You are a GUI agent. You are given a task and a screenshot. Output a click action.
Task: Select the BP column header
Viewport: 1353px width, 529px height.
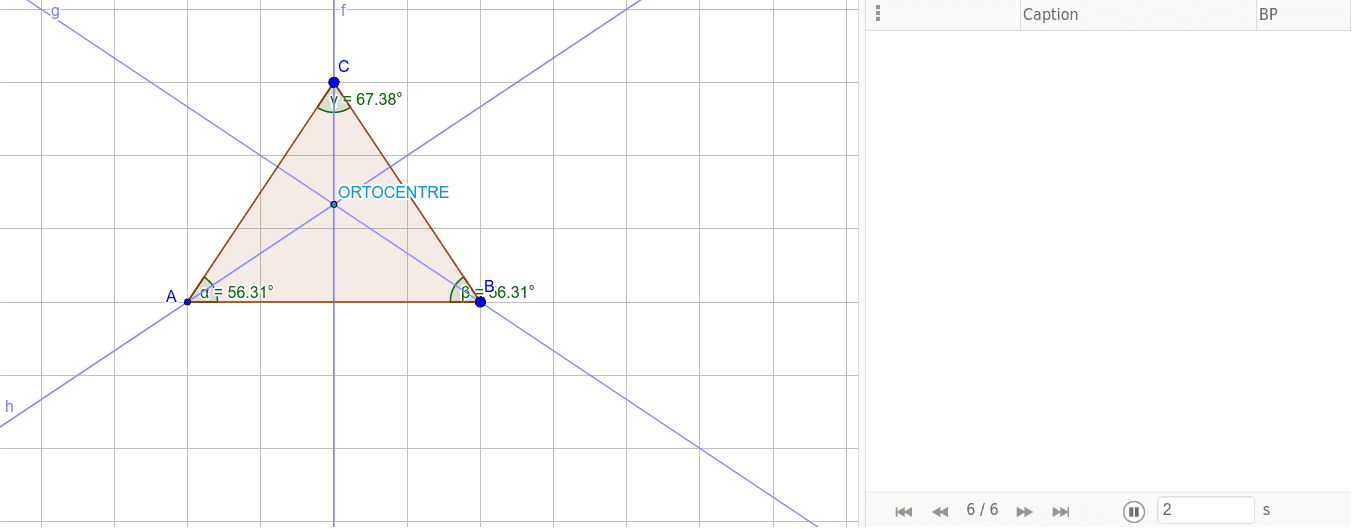1303,15
